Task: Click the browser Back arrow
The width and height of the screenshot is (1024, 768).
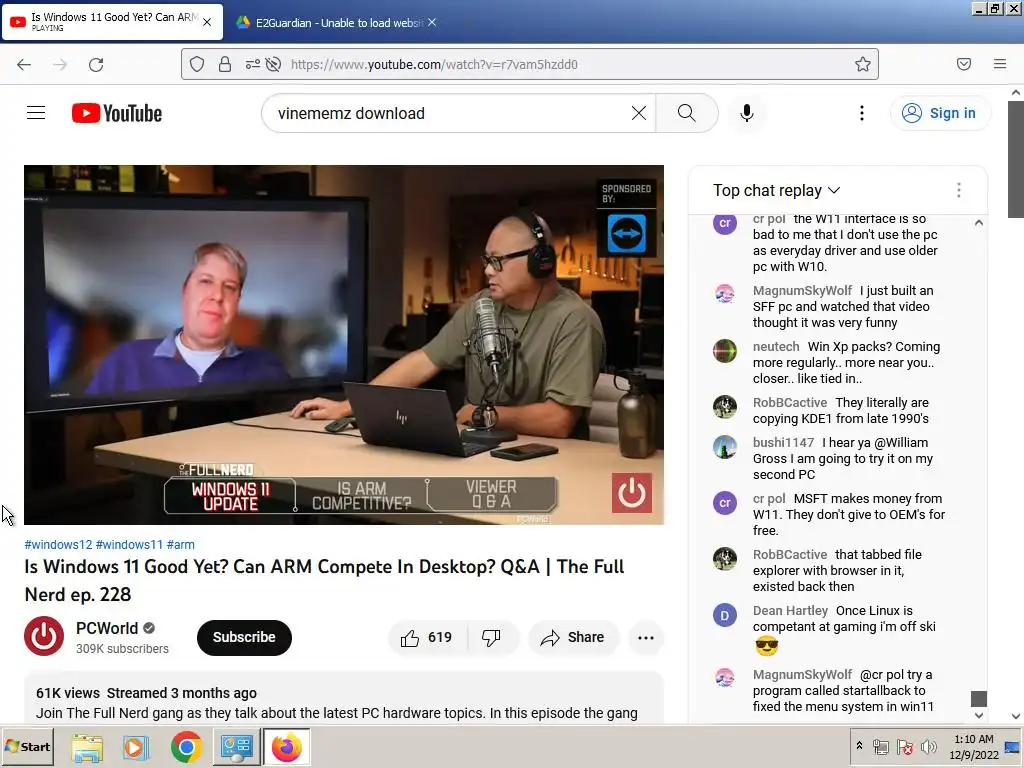Action: click(x=24, y=64)
